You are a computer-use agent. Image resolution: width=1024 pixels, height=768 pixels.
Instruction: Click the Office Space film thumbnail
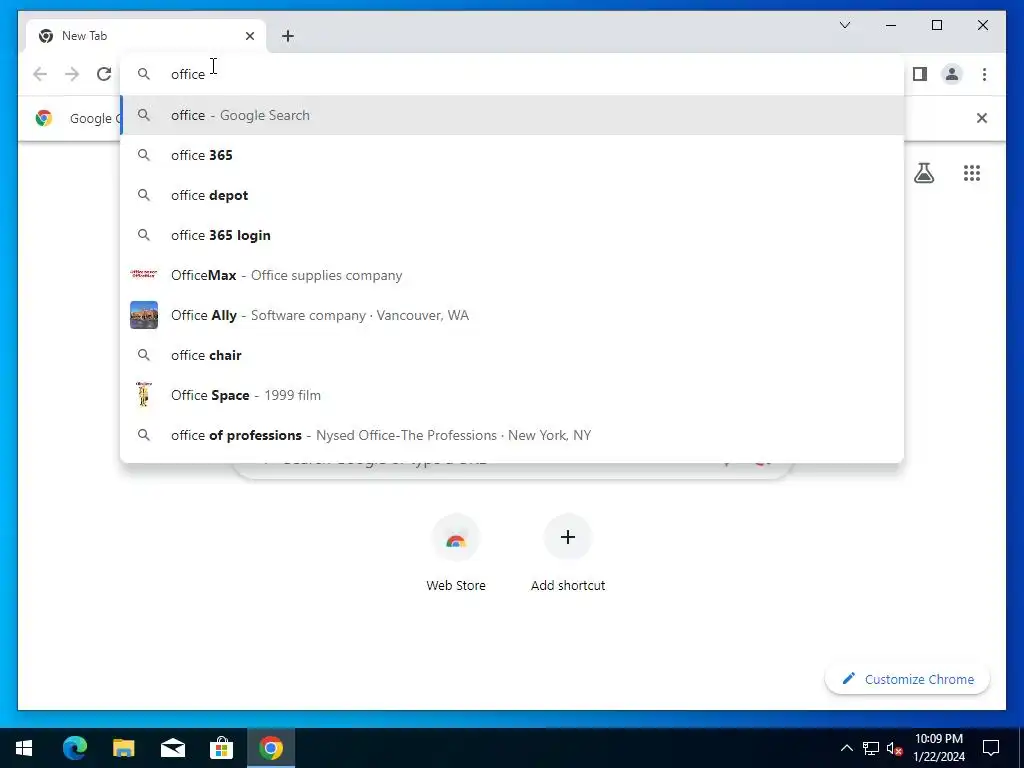[144, 395]
